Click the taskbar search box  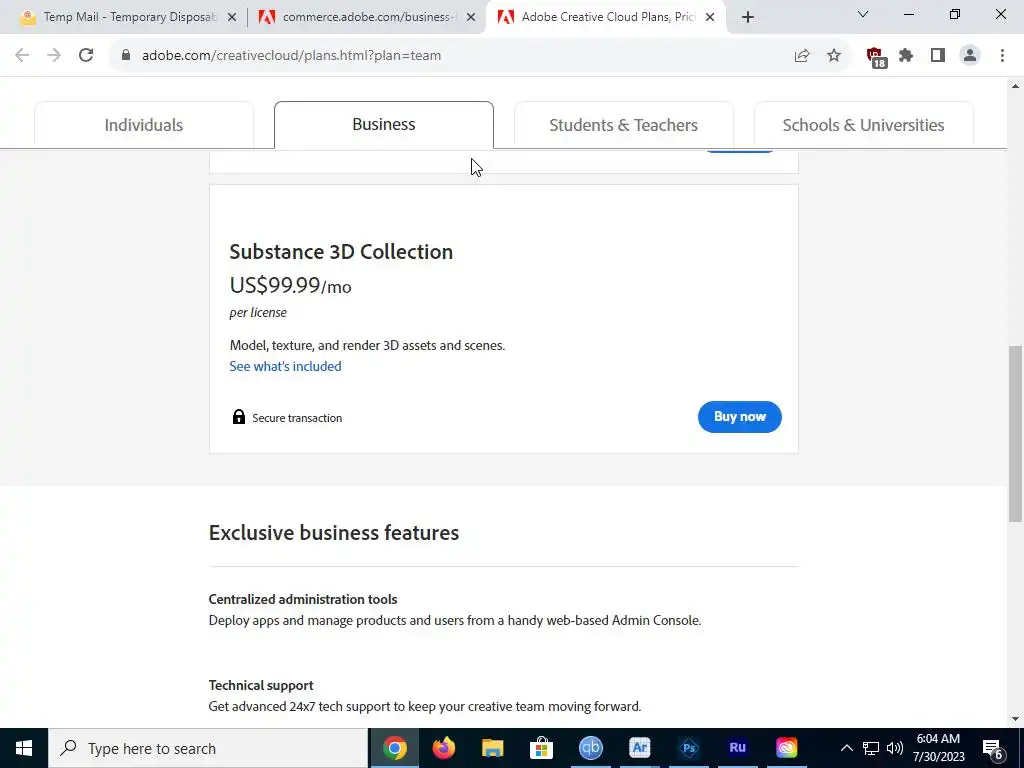[208, 748]
